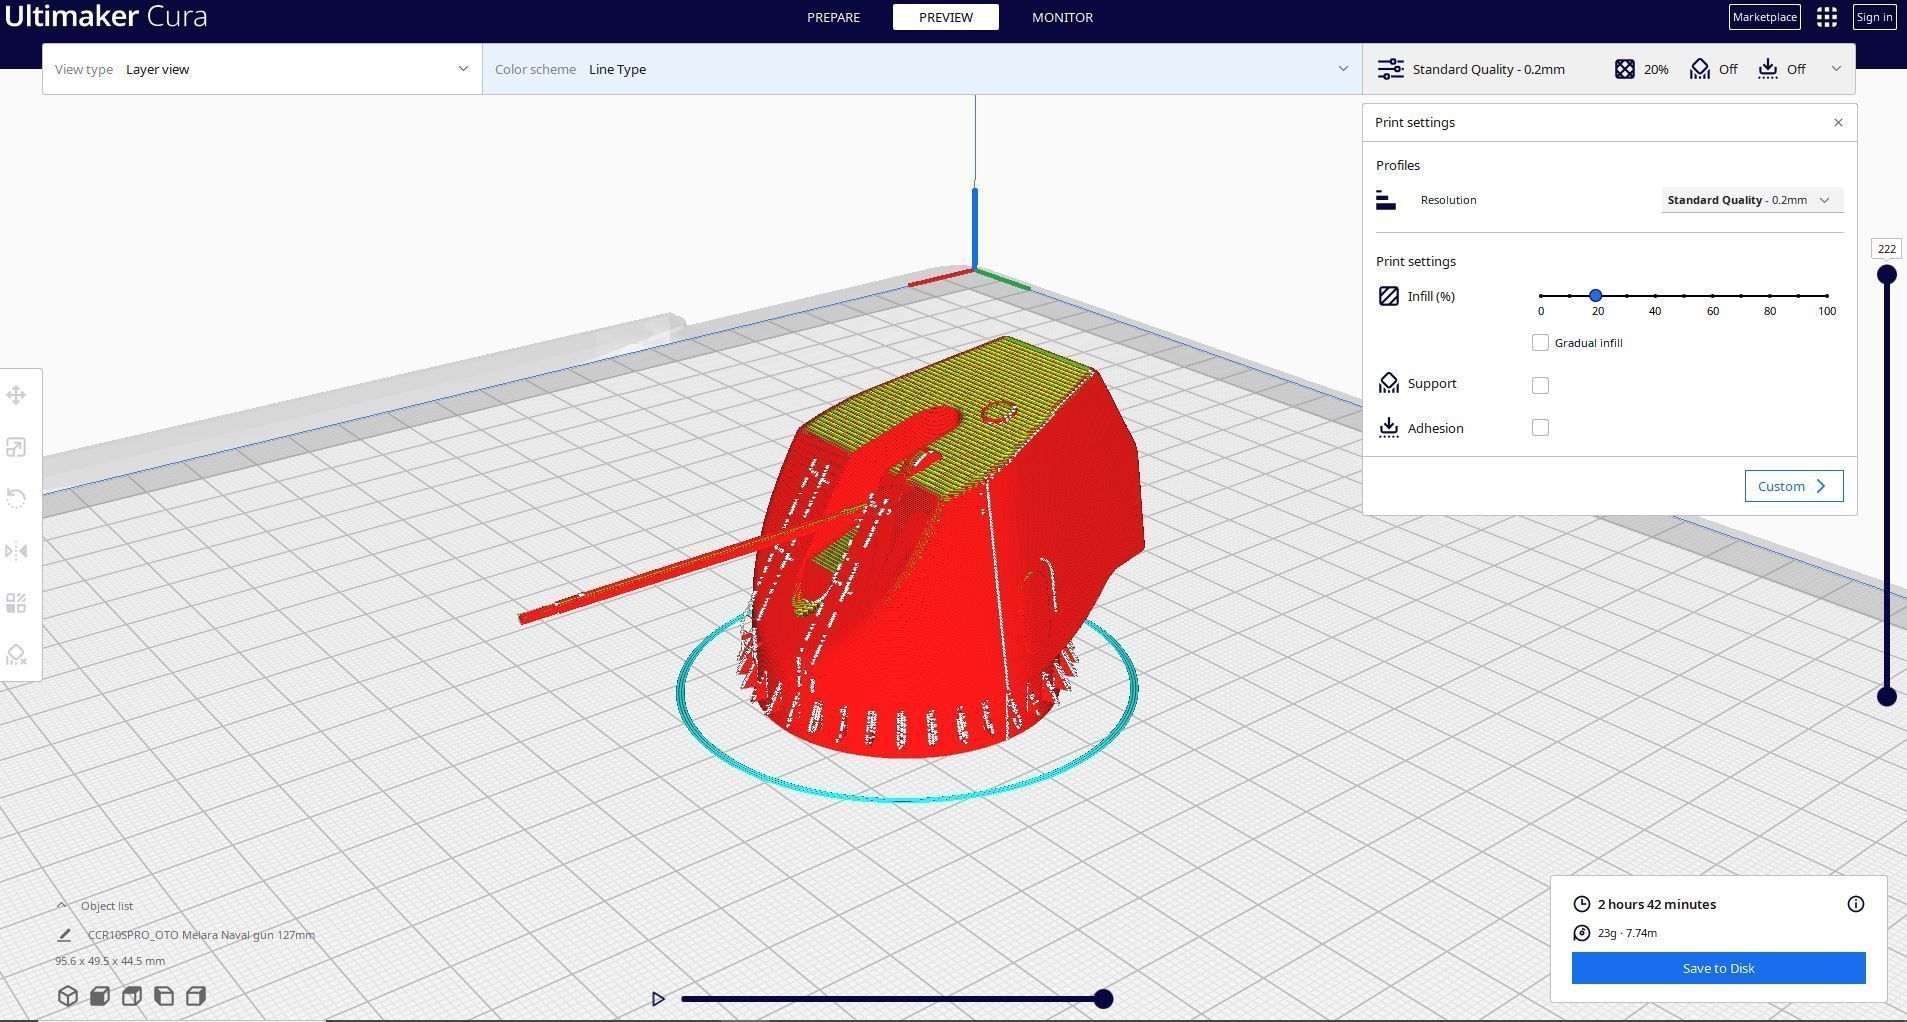Viewport: 1907px width, 1022px height.
Task: Switch to the PREPARE stage
Action: [x=833, y=17]
